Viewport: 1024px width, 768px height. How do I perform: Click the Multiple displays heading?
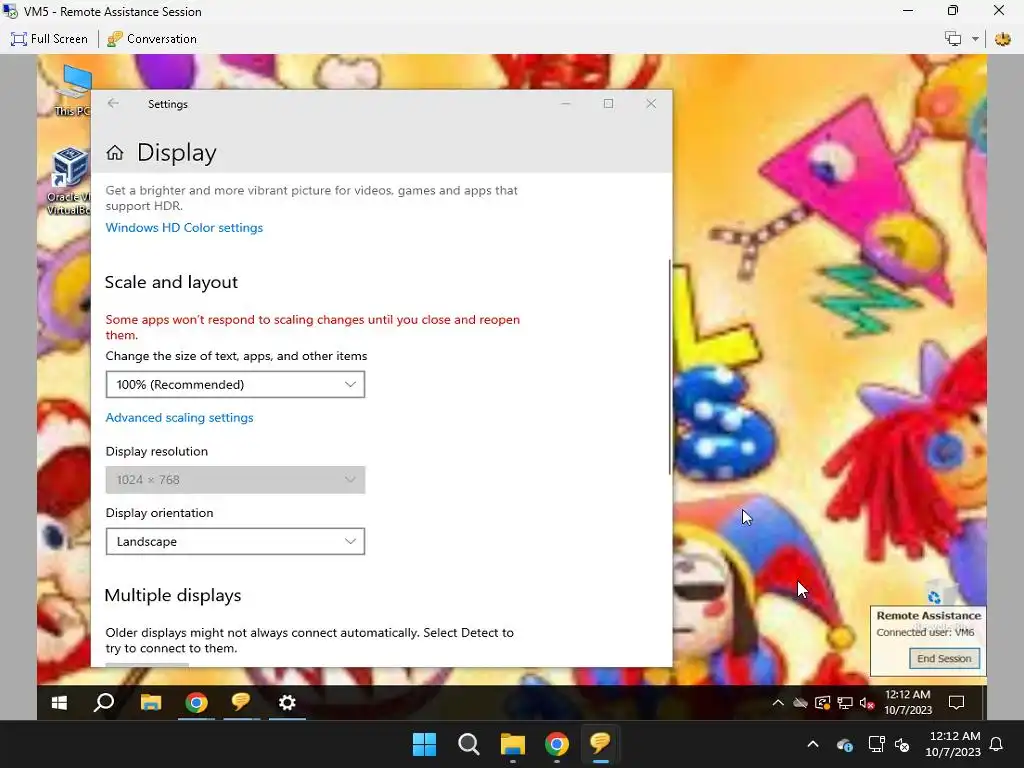[173, 595]
